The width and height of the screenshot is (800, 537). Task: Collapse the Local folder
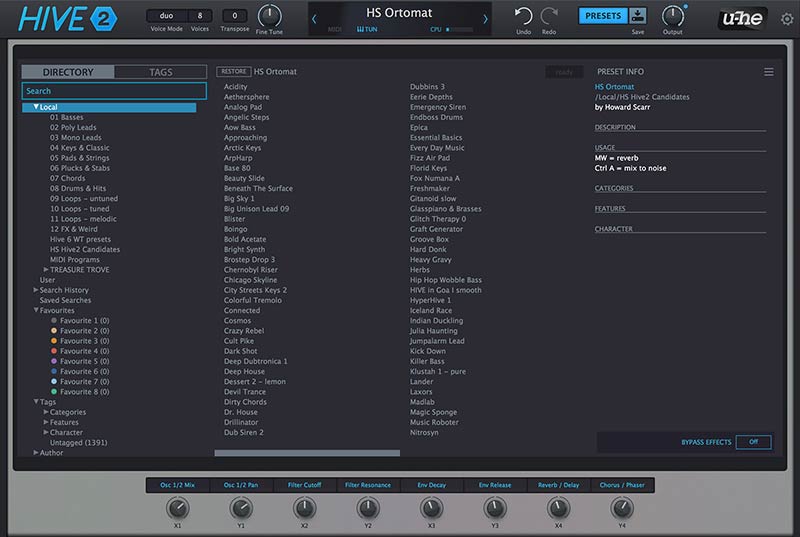36,107
